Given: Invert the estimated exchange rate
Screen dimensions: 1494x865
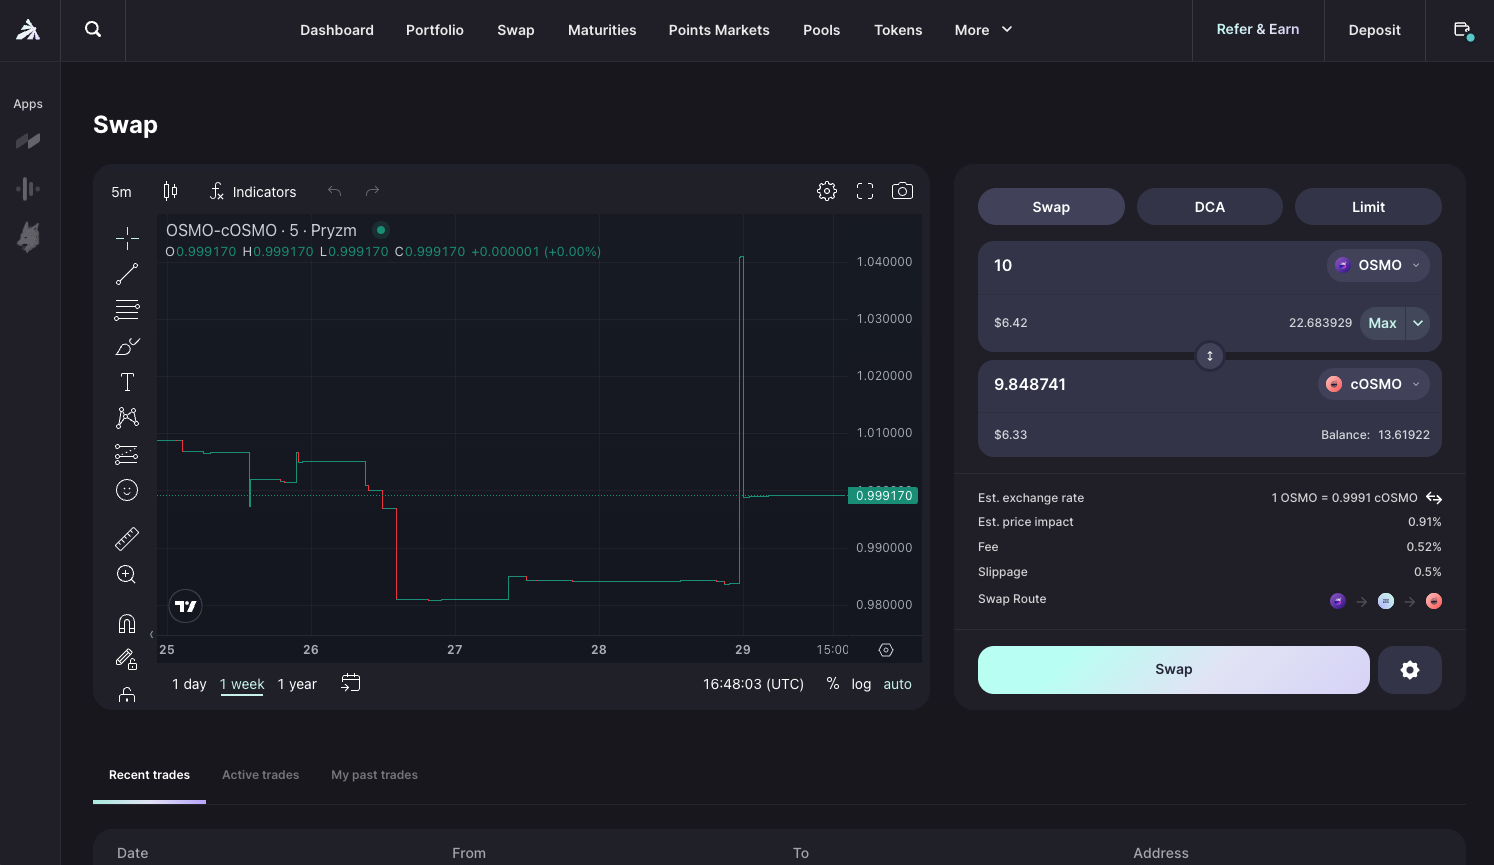Looking at the screenshot, I should pyautogui.click(x=1434, y=498).
